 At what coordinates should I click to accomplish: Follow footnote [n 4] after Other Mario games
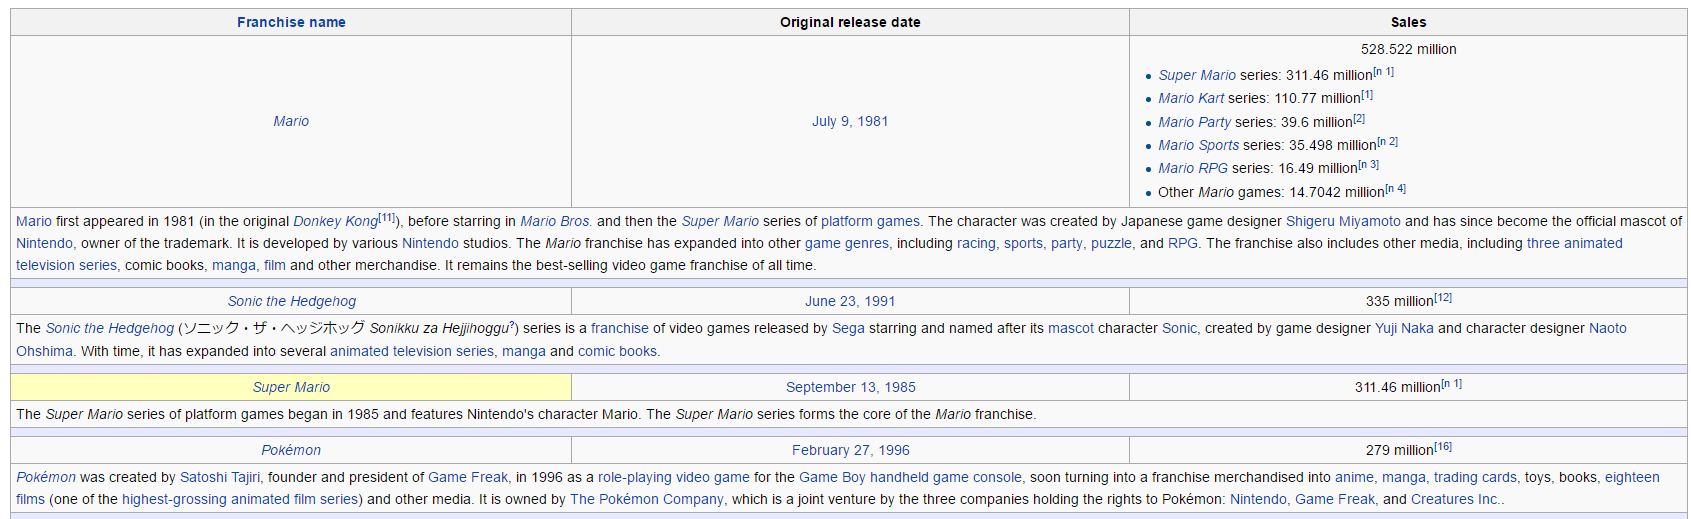[1396, 188]
